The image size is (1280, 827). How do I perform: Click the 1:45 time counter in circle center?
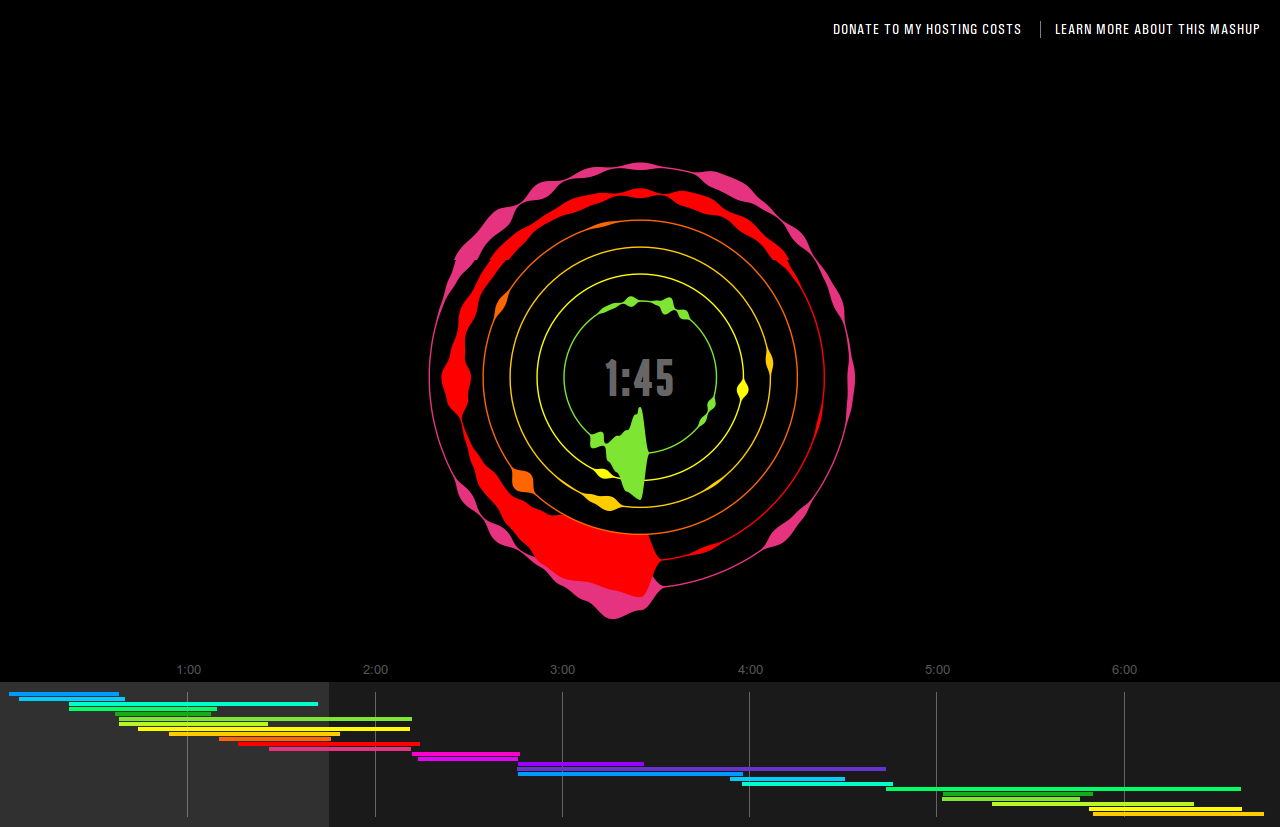[x=640, y=379]
